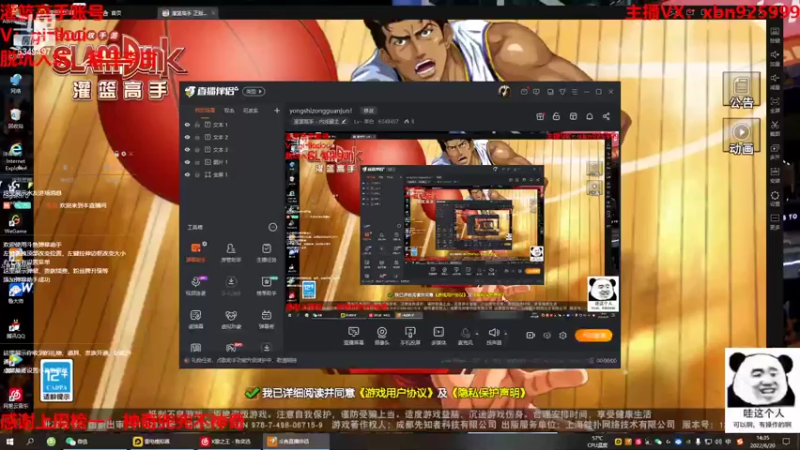The height and width of the screenshot is (450, 800).
Task: Share the room with the share icon
Action: click(606, 116)
